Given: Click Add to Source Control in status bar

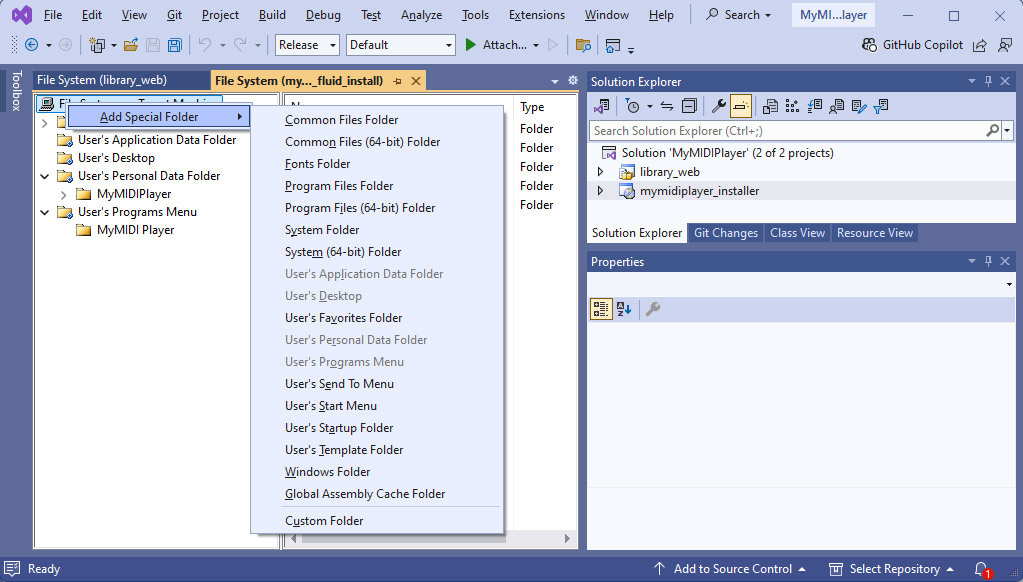Looking at the screenshot, I should (x=729, y=569).
